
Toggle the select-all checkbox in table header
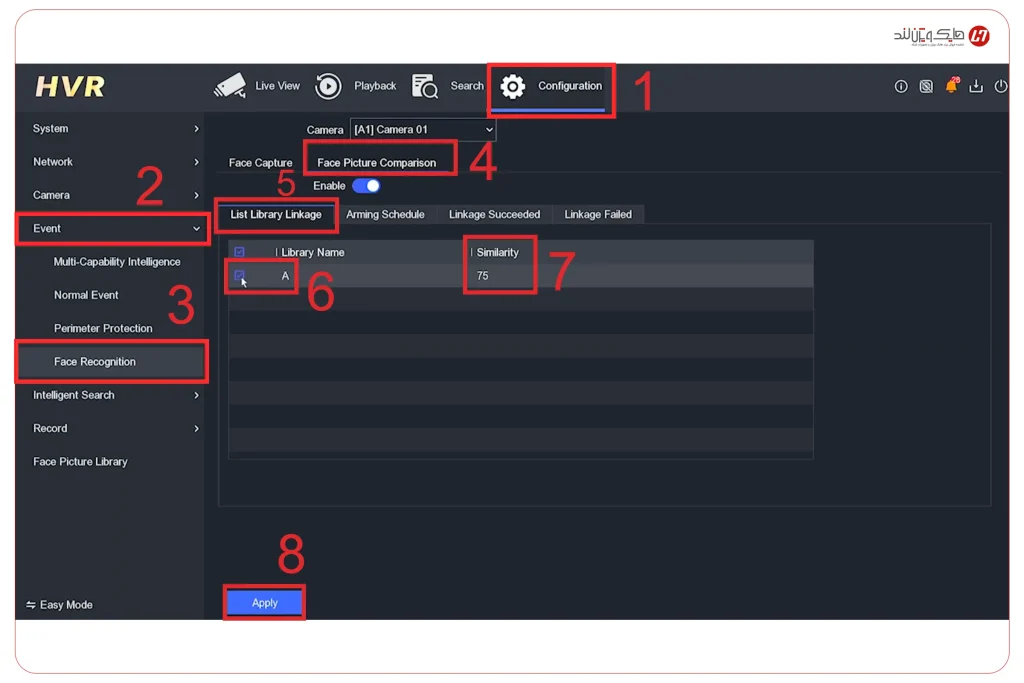(x=239, y=252)
